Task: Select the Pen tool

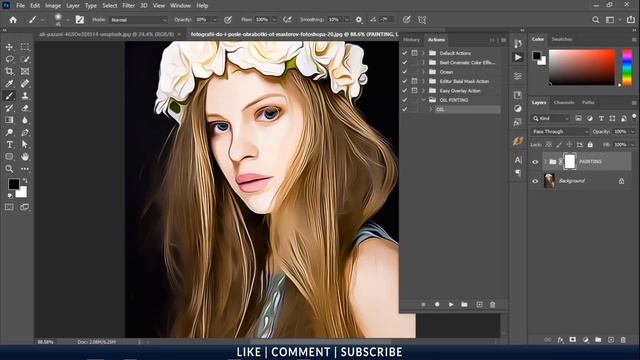Action: pyautogui.click(x=25, y=132)
